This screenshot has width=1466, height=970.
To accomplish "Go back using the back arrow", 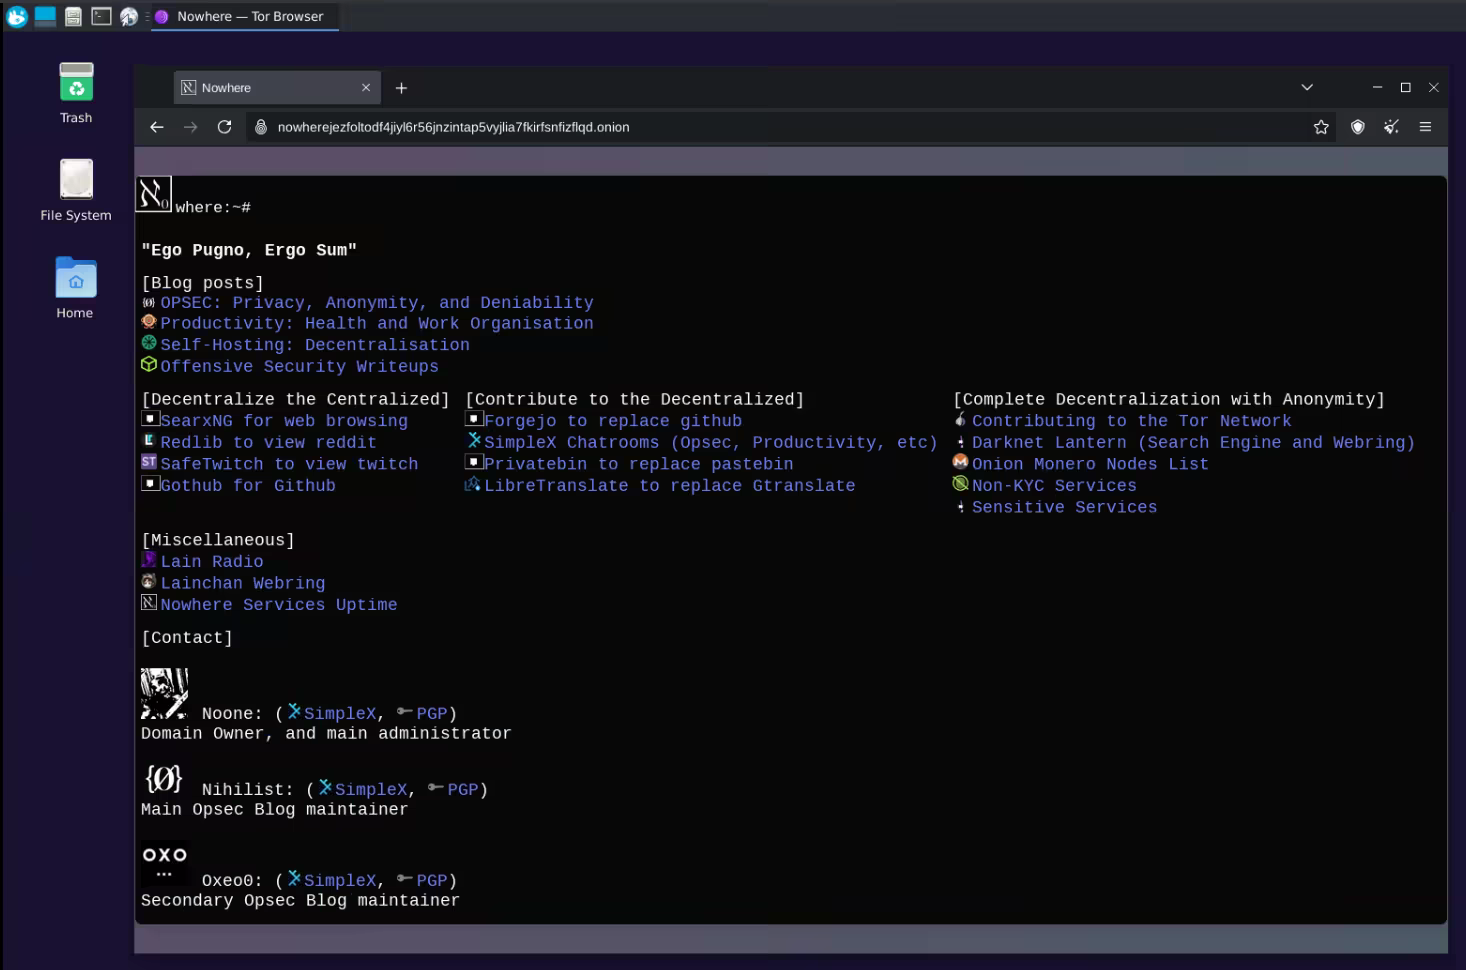I will click(x=157, y=127).
